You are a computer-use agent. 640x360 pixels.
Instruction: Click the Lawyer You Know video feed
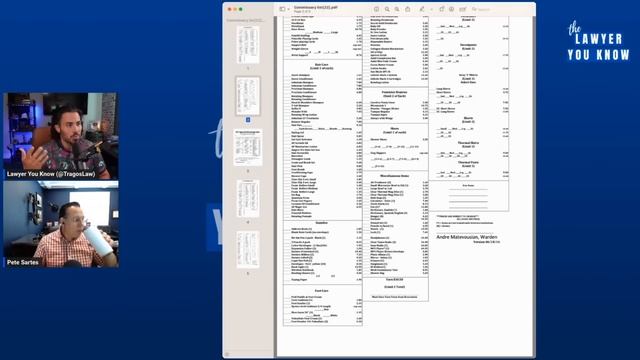point(61,136)
